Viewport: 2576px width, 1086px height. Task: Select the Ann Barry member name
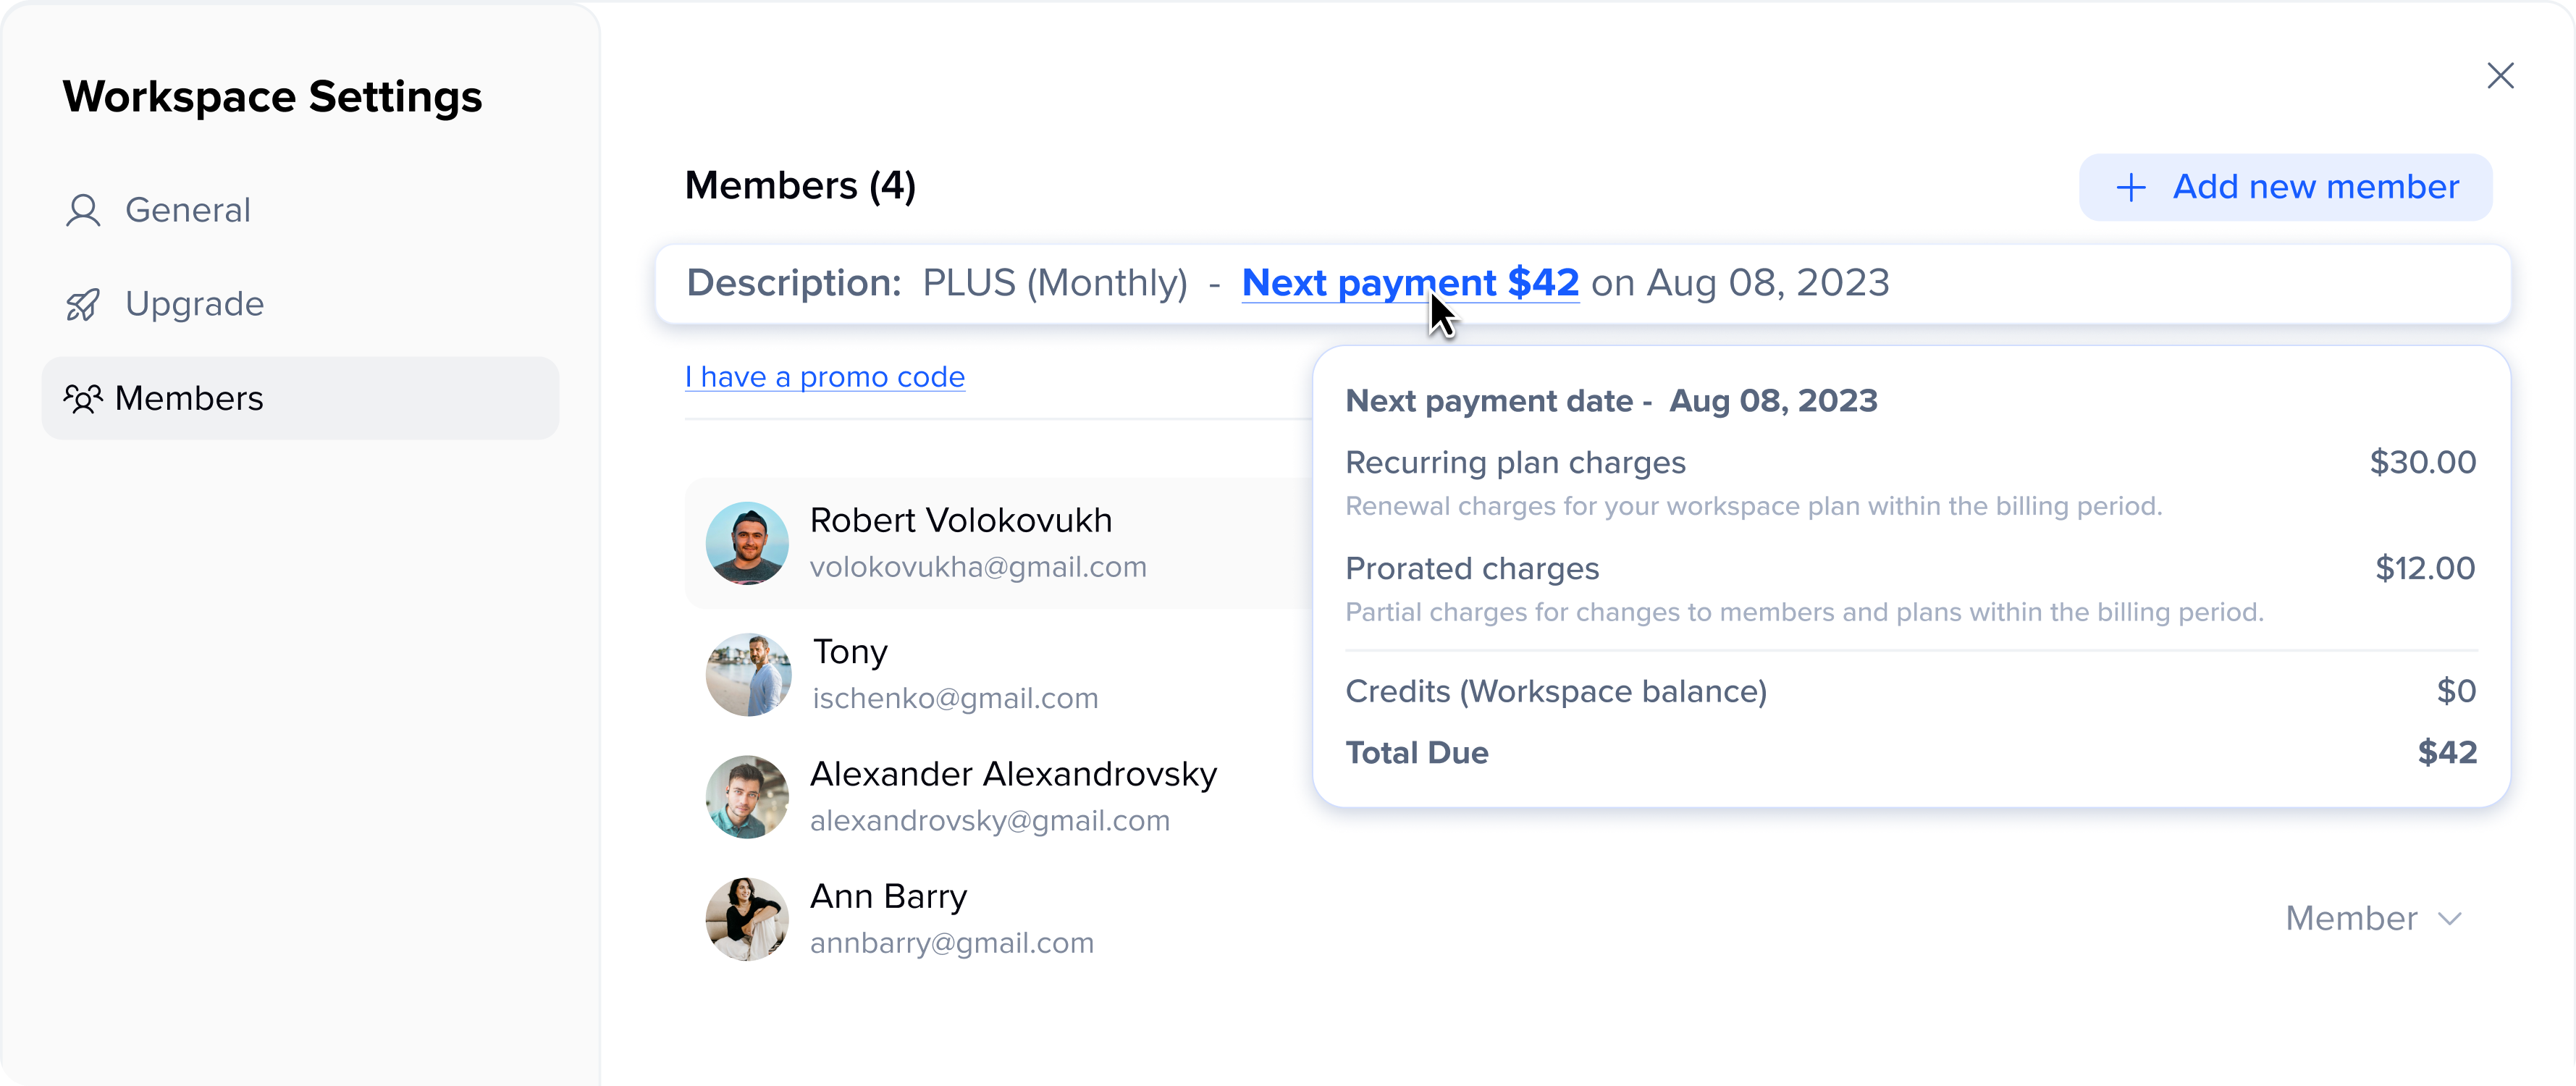click(888, 896)
